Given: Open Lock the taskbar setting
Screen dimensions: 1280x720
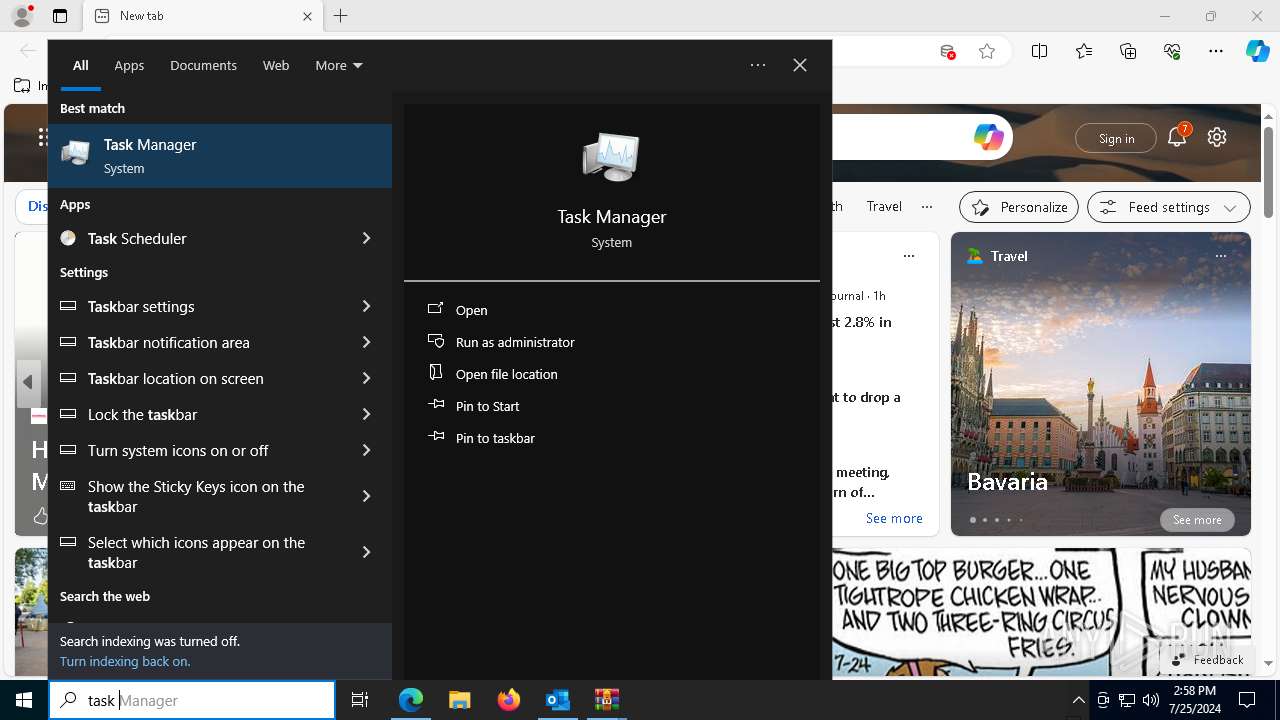Looking at the screenshot, I should 195,414.
